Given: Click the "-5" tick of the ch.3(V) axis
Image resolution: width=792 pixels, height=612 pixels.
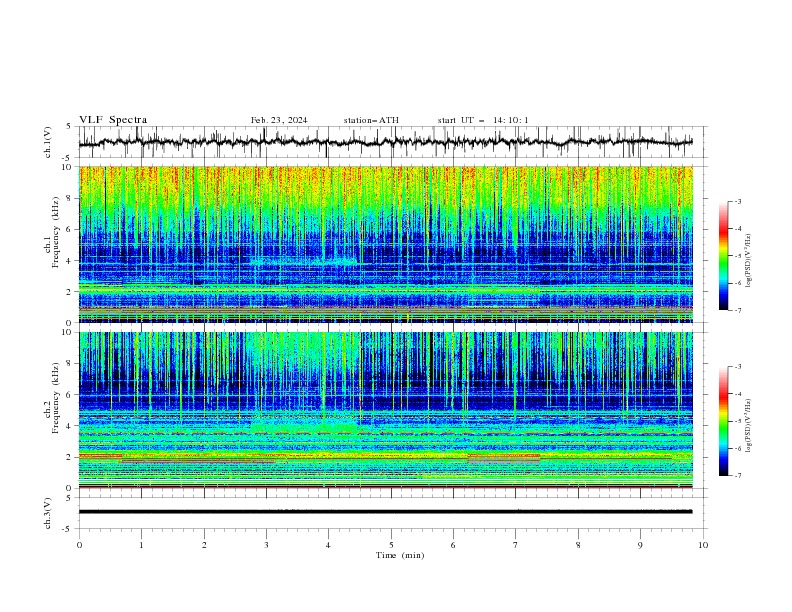Looking at the screenshot, I should pos(68,529).
